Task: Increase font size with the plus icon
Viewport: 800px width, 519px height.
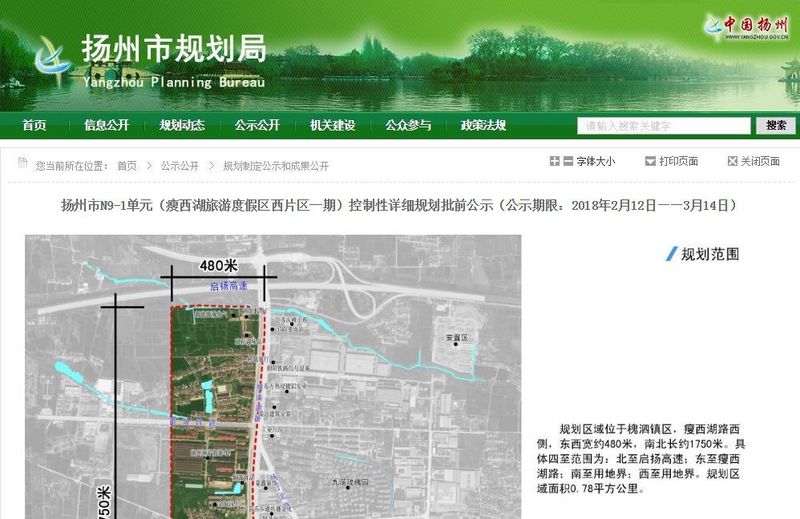Action: [554, 162]
